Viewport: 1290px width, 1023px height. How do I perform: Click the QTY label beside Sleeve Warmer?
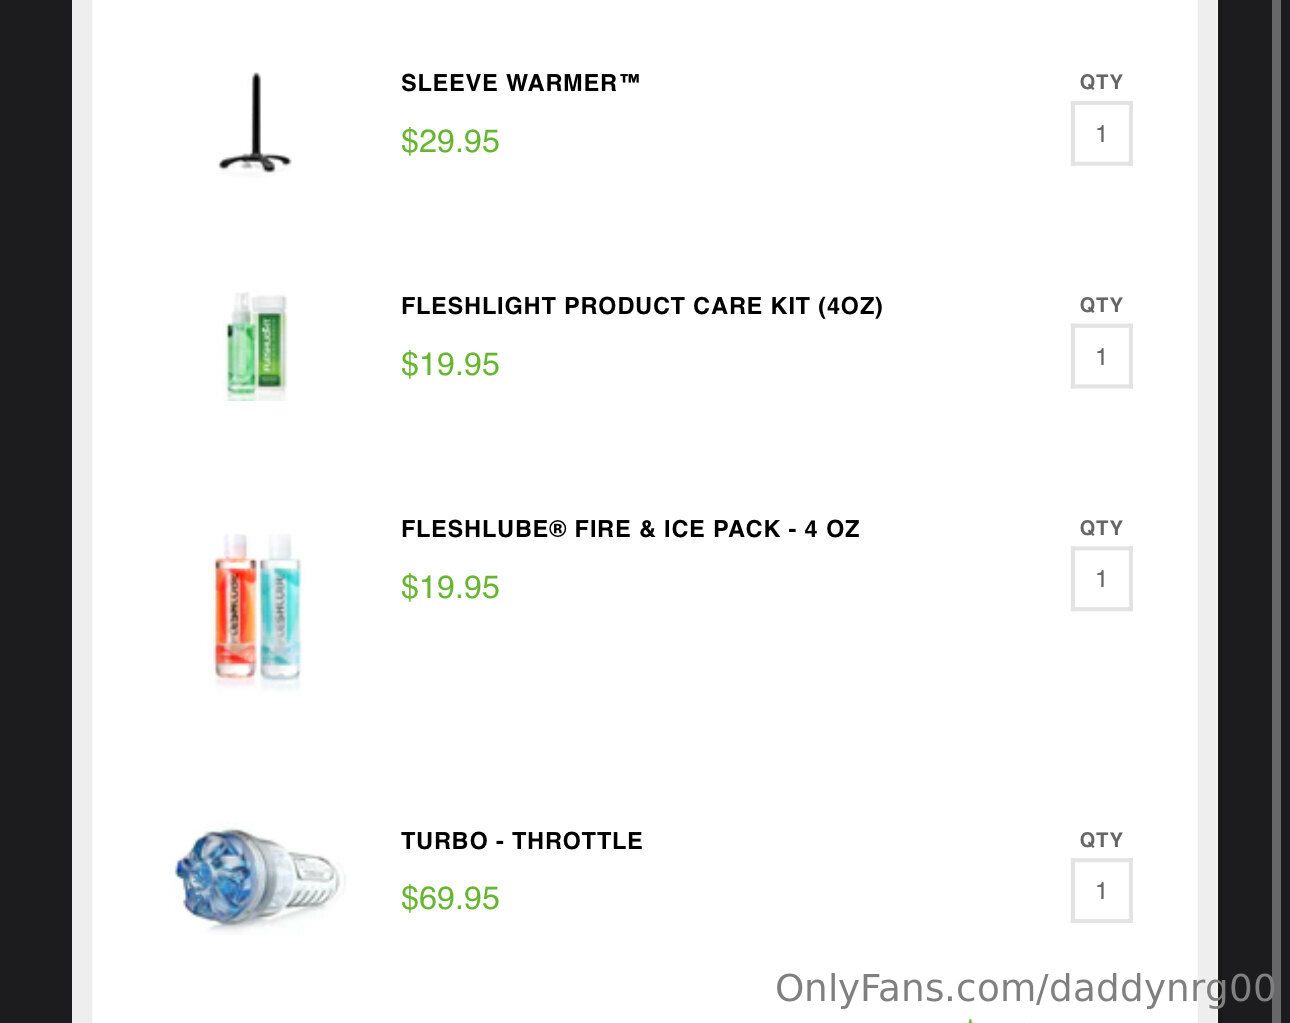click(1101, 83)
